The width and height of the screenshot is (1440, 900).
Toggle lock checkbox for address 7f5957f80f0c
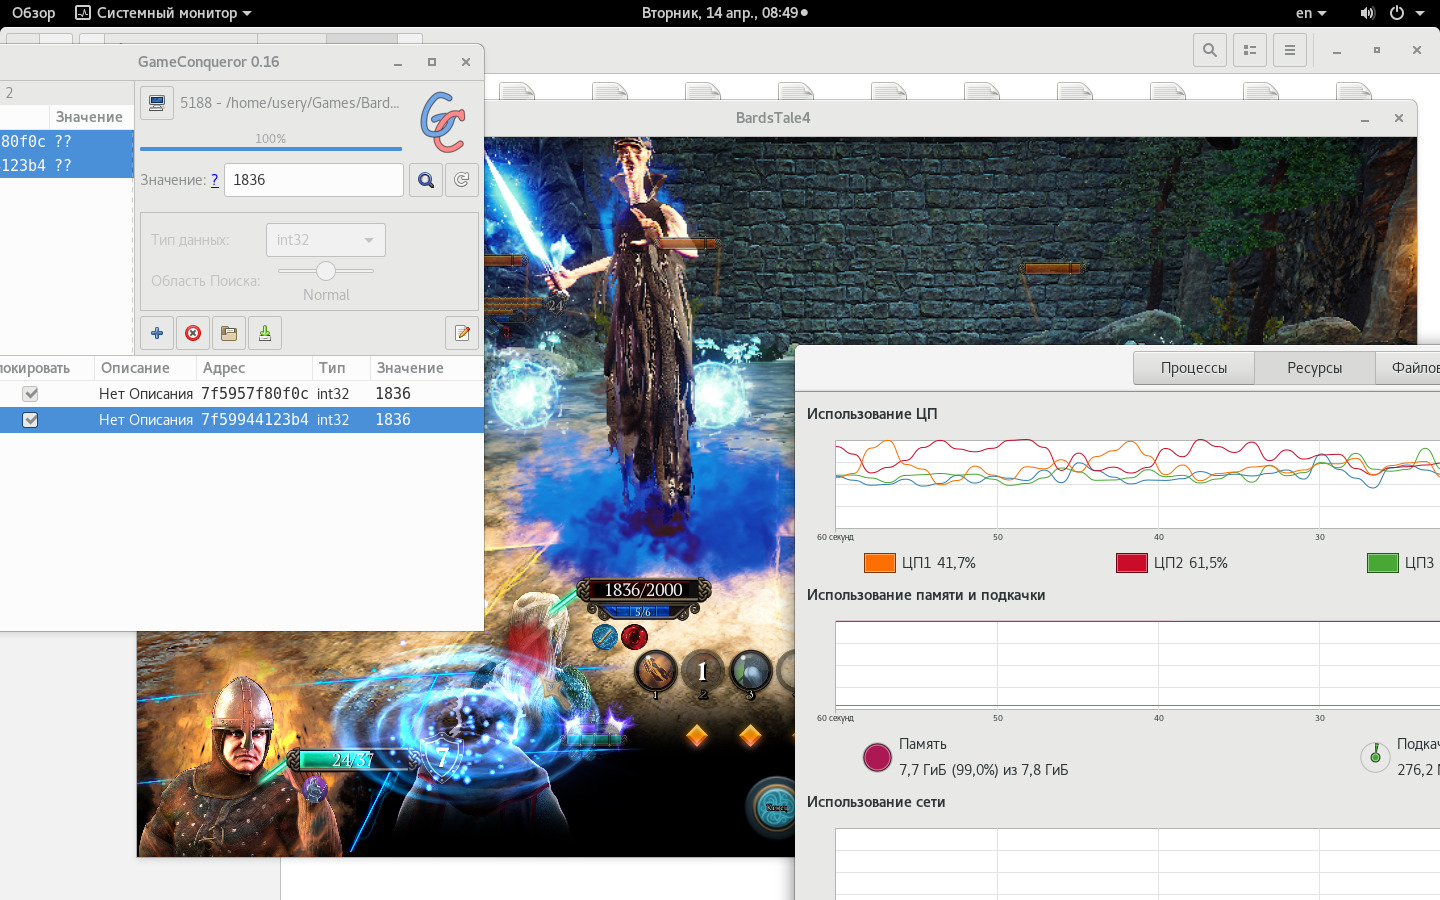(31, 394)
